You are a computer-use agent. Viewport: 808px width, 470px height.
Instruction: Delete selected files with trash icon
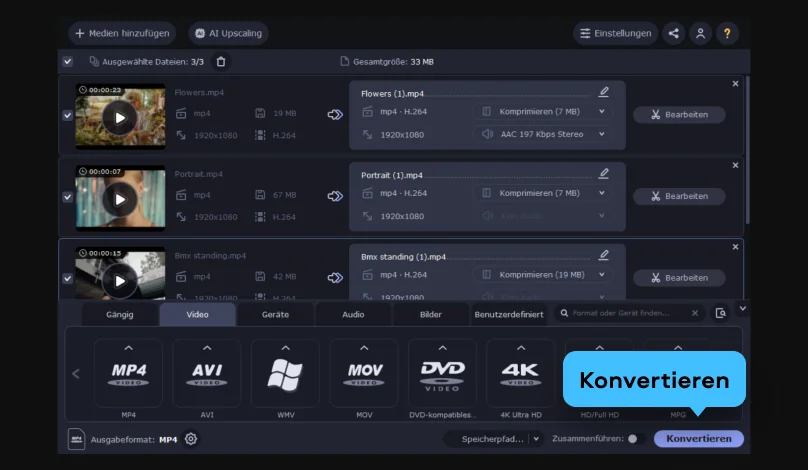[x=221, y=62]
